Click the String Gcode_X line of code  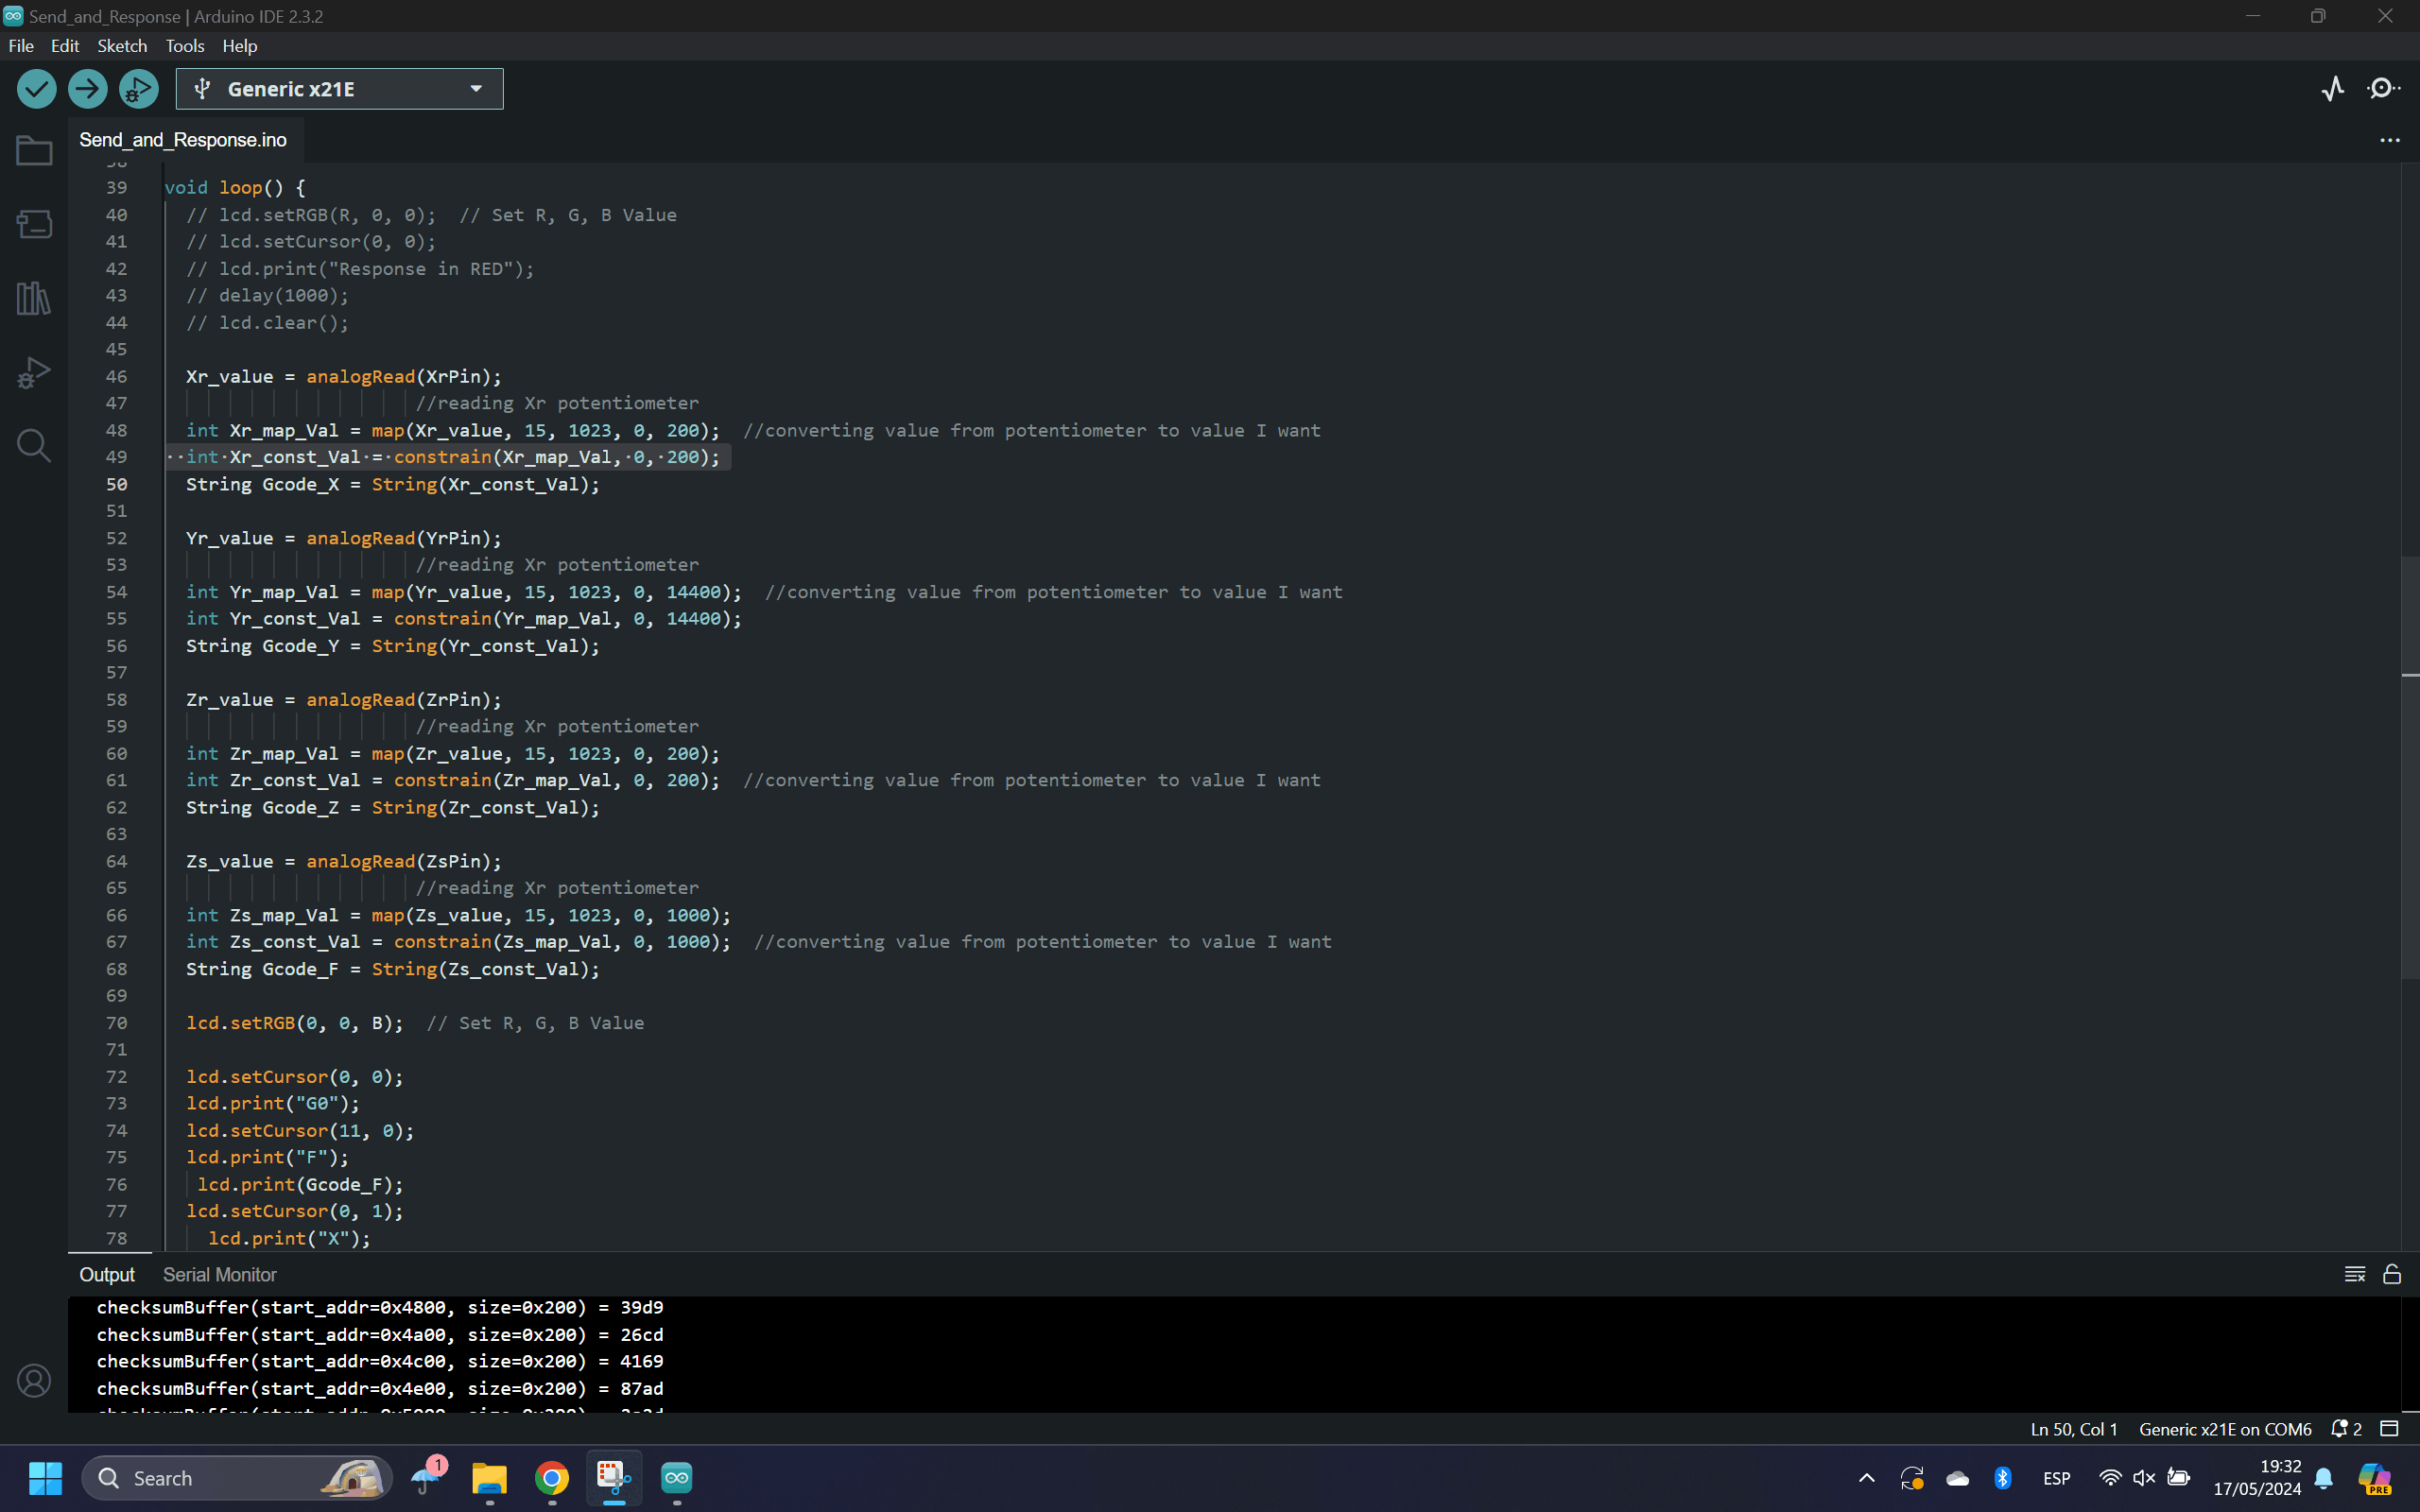[x=392, y=484]
